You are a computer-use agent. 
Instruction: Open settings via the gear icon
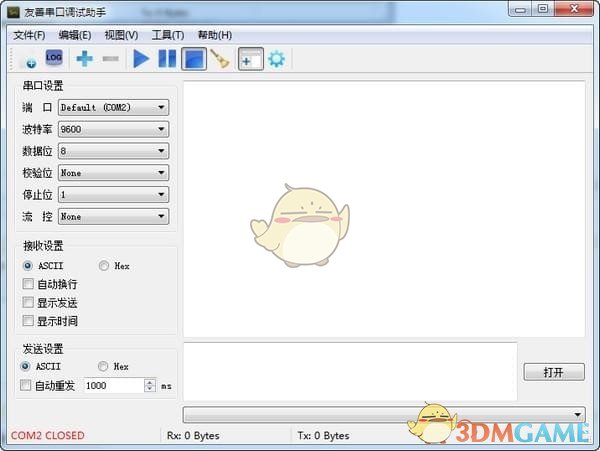pos(276,59)
